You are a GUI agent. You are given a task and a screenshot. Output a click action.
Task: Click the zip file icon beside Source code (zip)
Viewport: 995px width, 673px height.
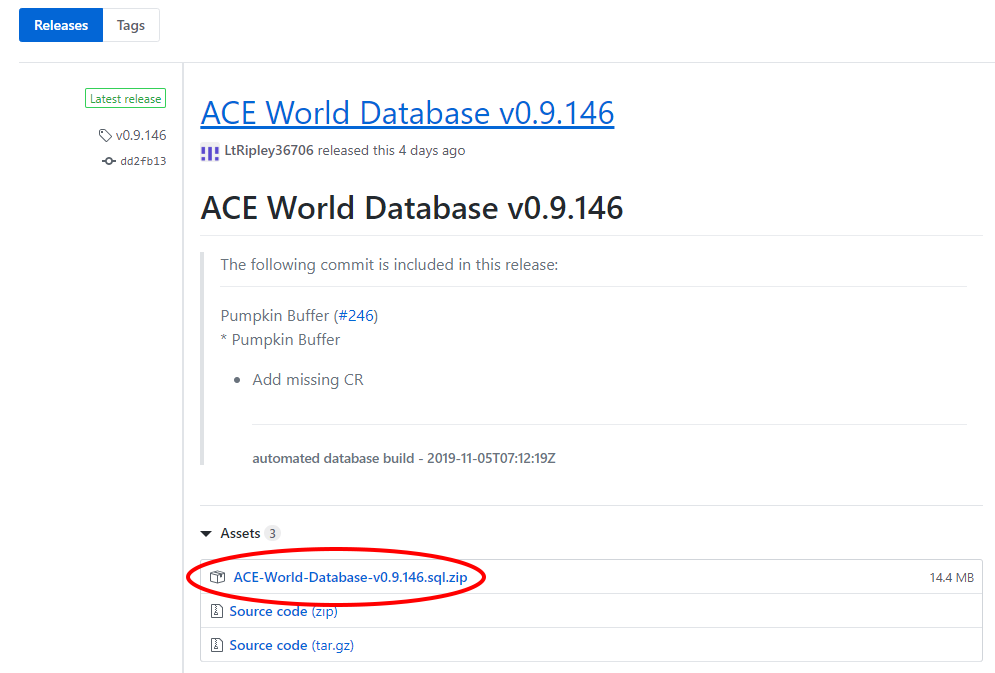[x=216, y=611]
